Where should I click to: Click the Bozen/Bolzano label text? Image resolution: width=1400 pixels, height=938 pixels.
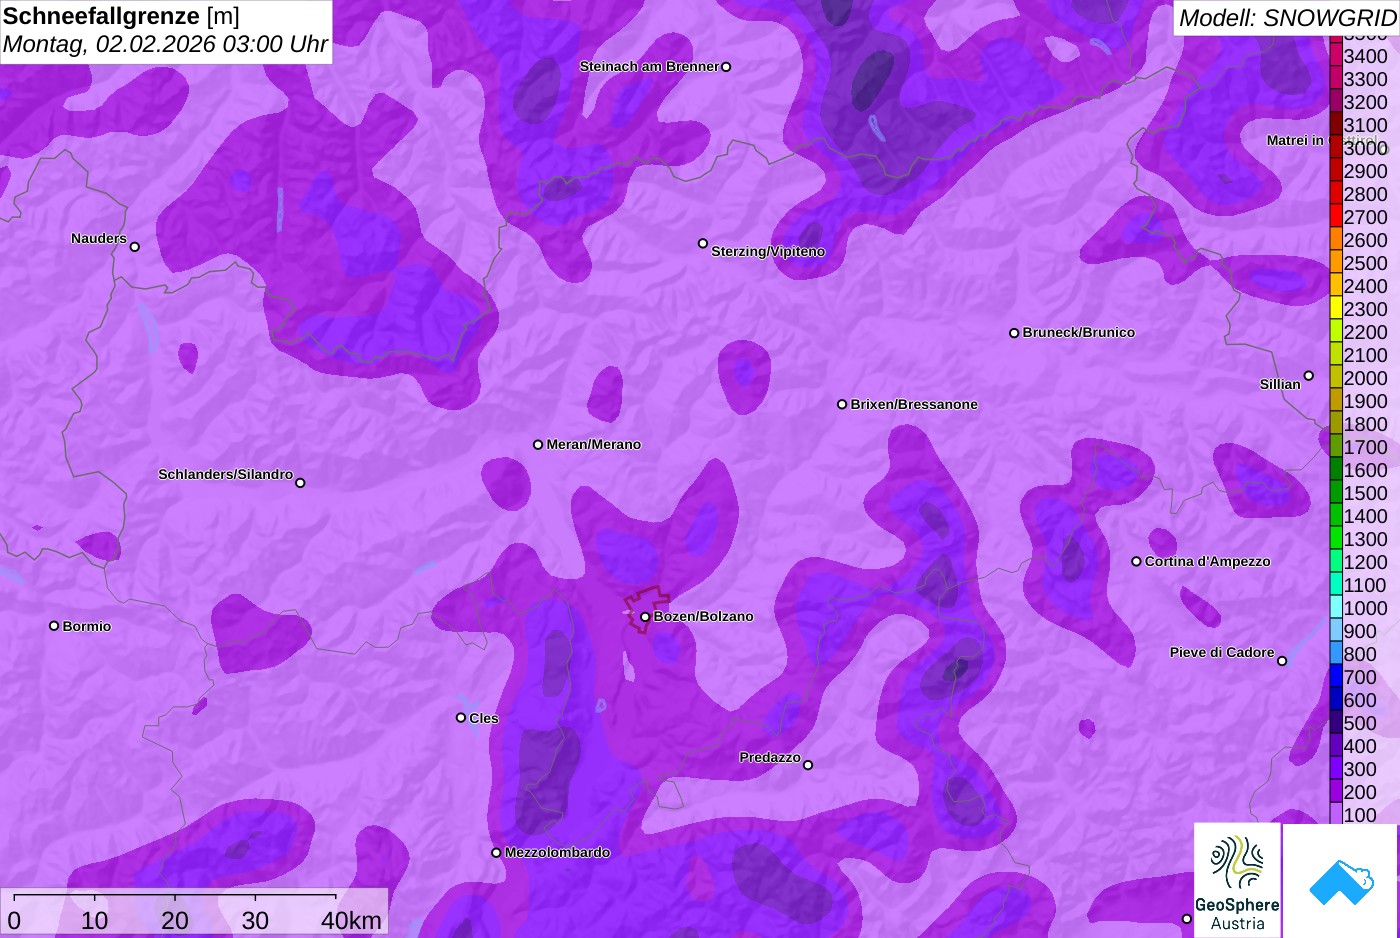[x=704, y=616]
